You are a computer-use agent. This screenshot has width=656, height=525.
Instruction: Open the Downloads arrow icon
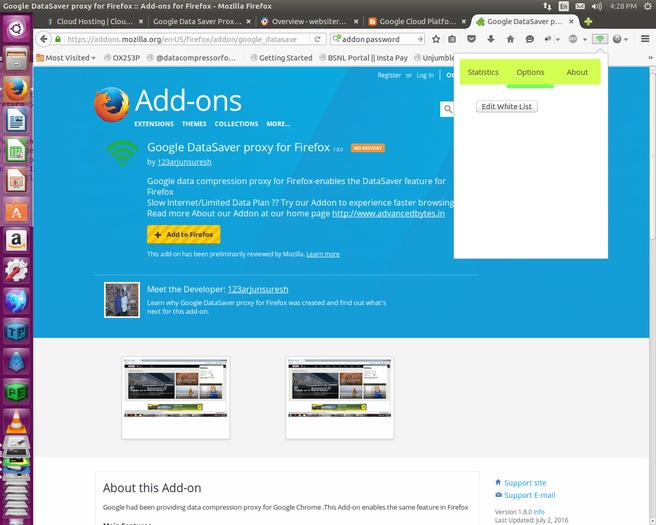click(491, 39)
